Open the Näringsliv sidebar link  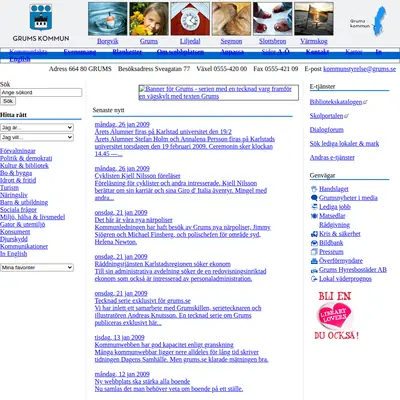pyautogui.click(x=14, y=195)
